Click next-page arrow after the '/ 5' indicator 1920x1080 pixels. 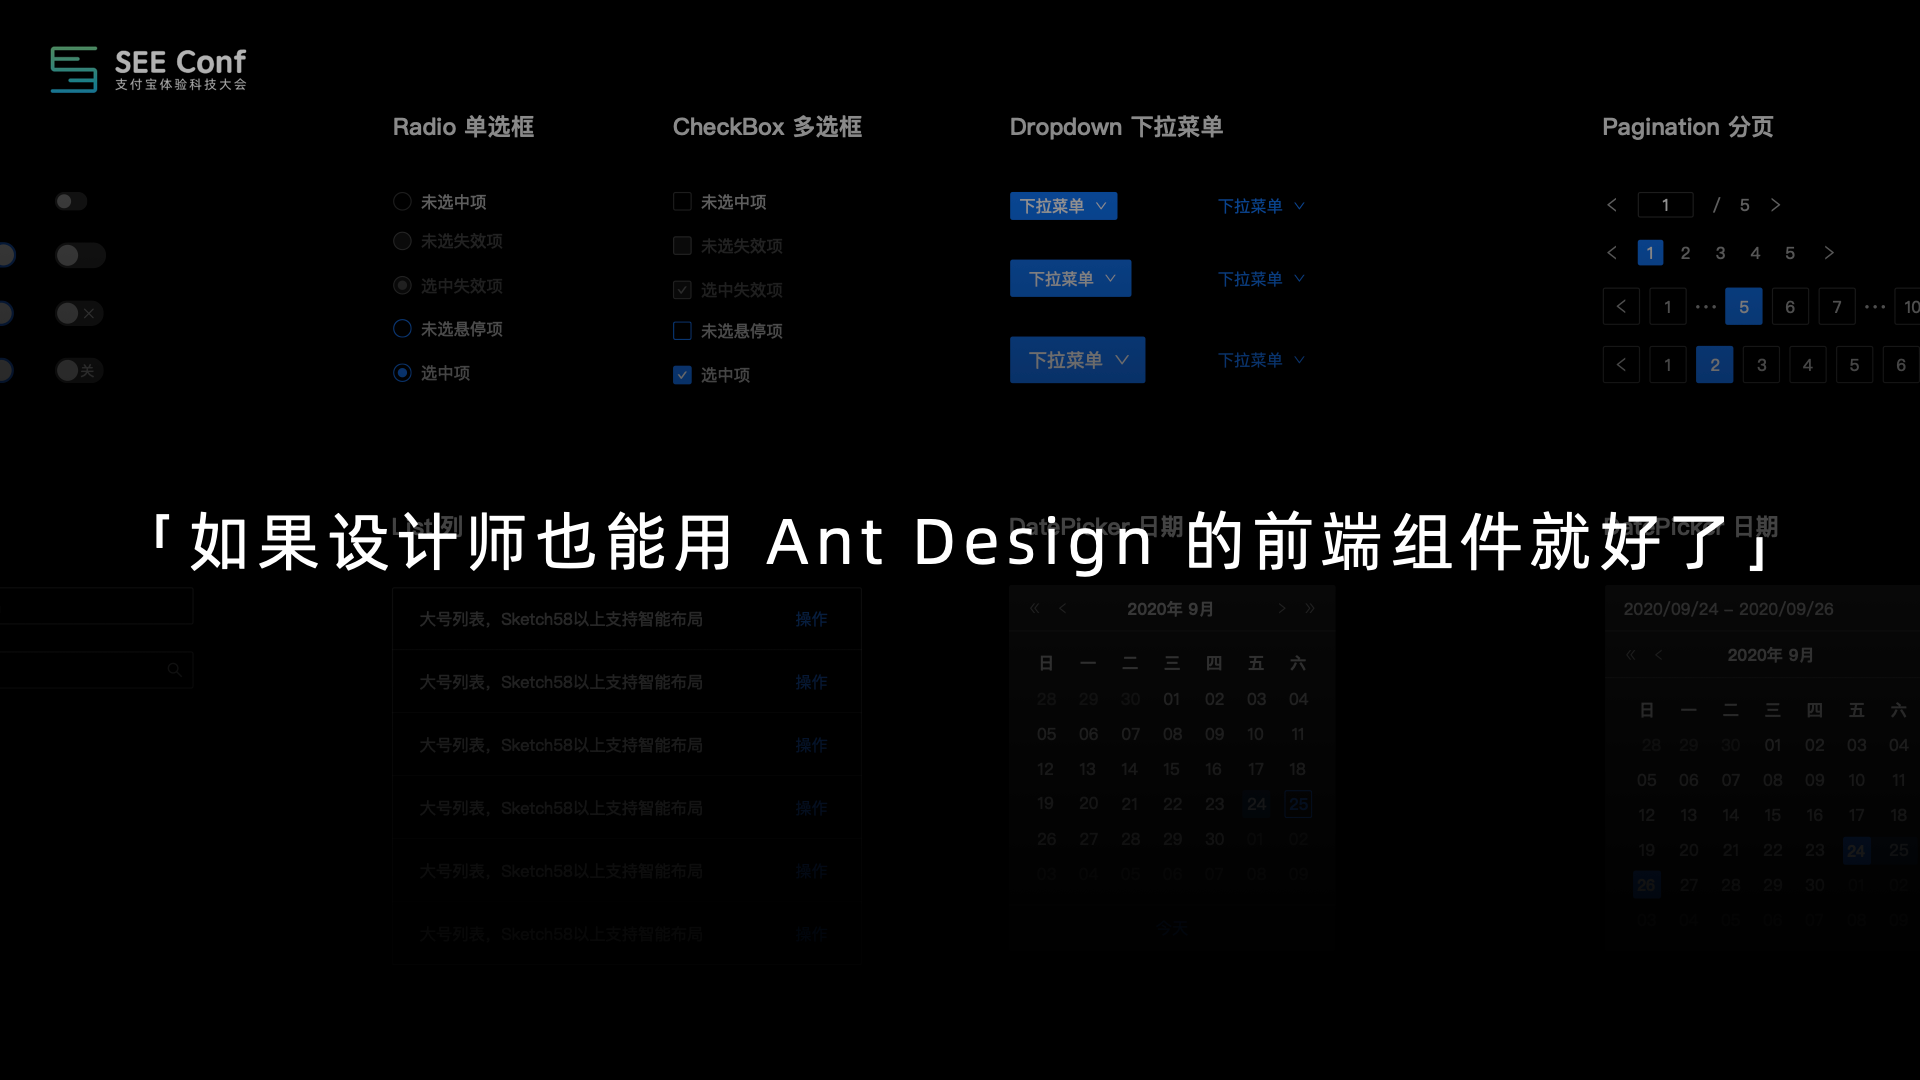[1775, 205]
